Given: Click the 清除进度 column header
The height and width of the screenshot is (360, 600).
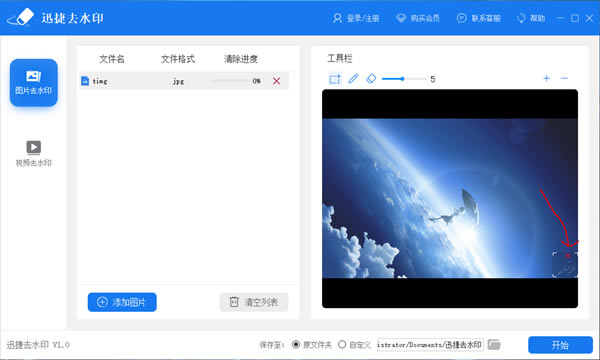Looking at the screenshot, I should pos(241,59).
